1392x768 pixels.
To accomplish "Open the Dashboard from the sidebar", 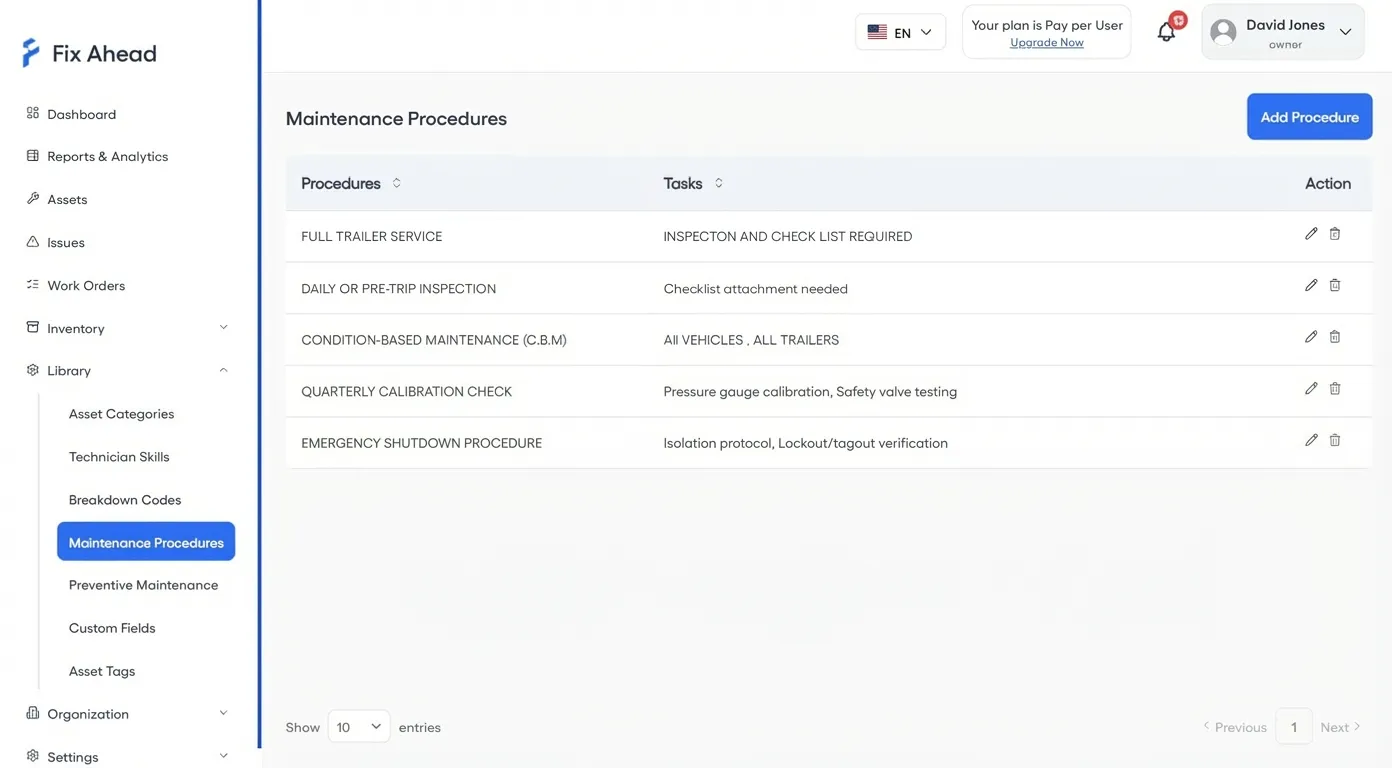I will 81,113.
